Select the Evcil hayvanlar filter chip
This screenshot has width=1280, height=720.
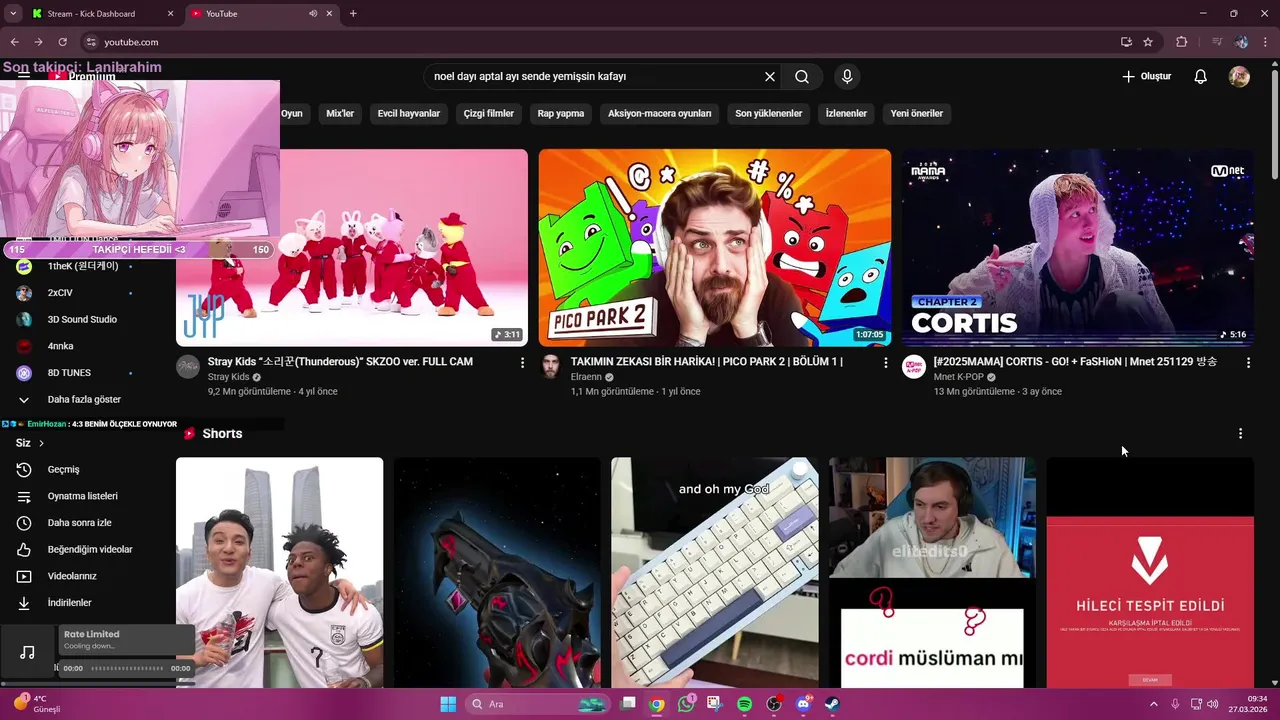pos(408,113)
